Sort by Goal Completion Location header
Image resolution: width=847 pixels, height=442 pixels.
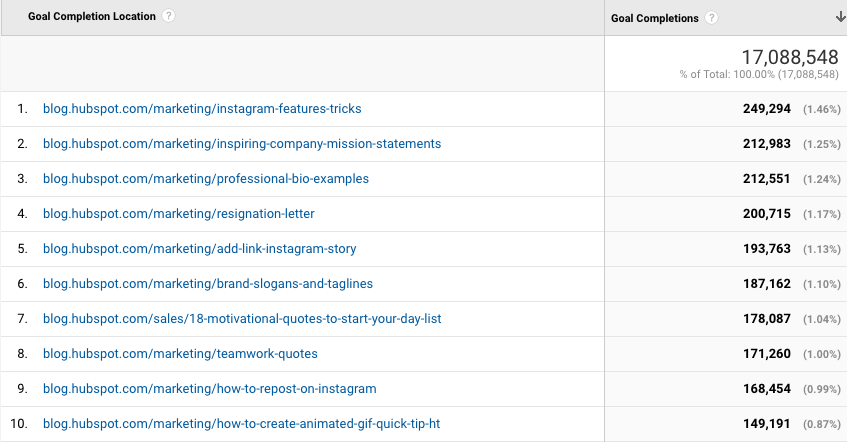[99, 17]
